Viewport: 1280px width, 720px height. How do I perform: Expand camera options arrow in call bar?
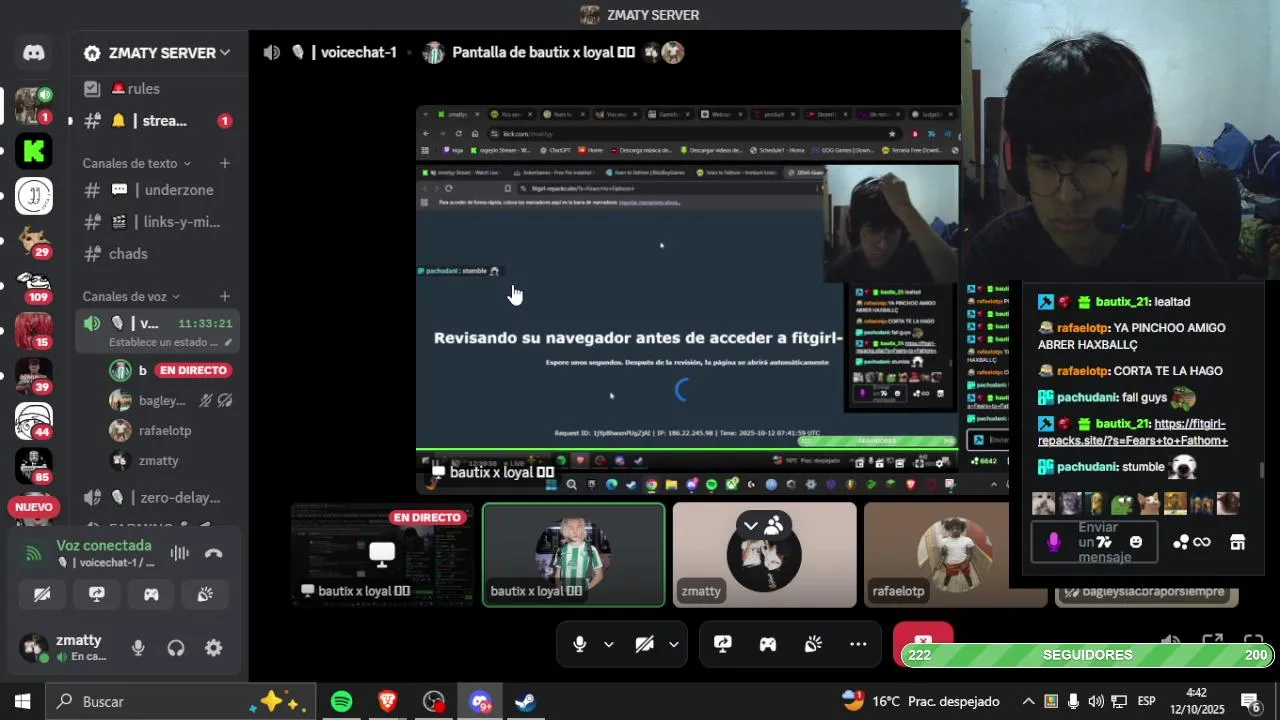pos(673,645)
